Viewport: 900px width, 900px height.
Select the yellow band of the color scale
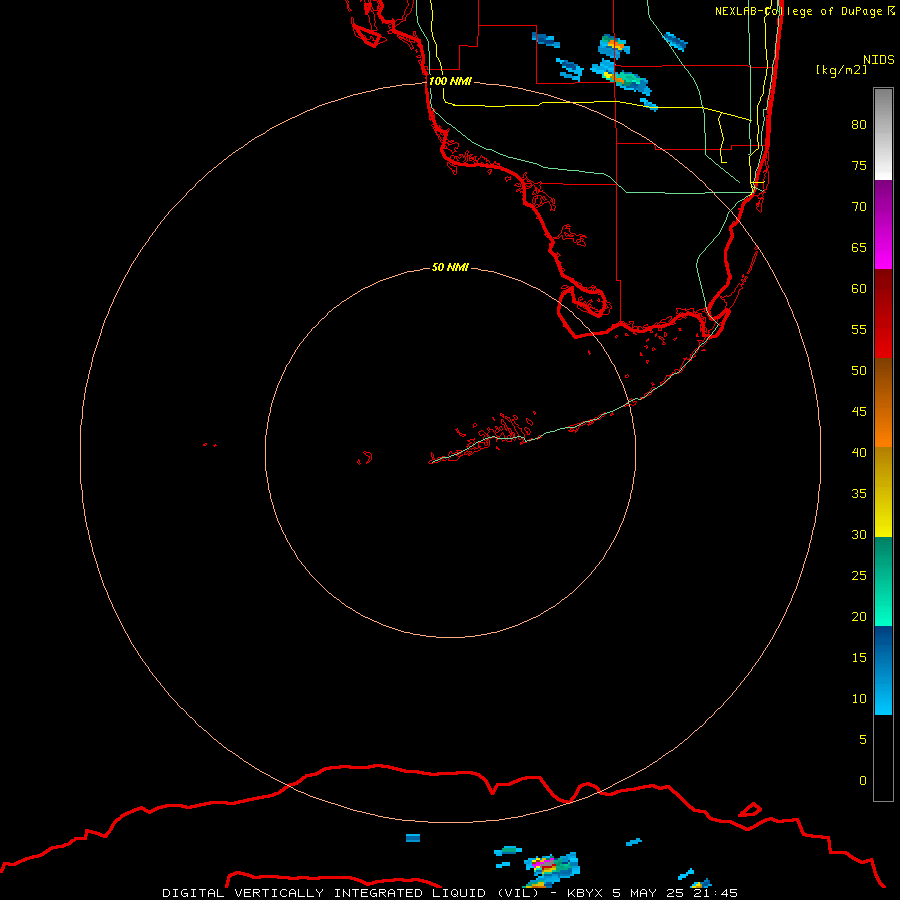[x=883, y=492]
